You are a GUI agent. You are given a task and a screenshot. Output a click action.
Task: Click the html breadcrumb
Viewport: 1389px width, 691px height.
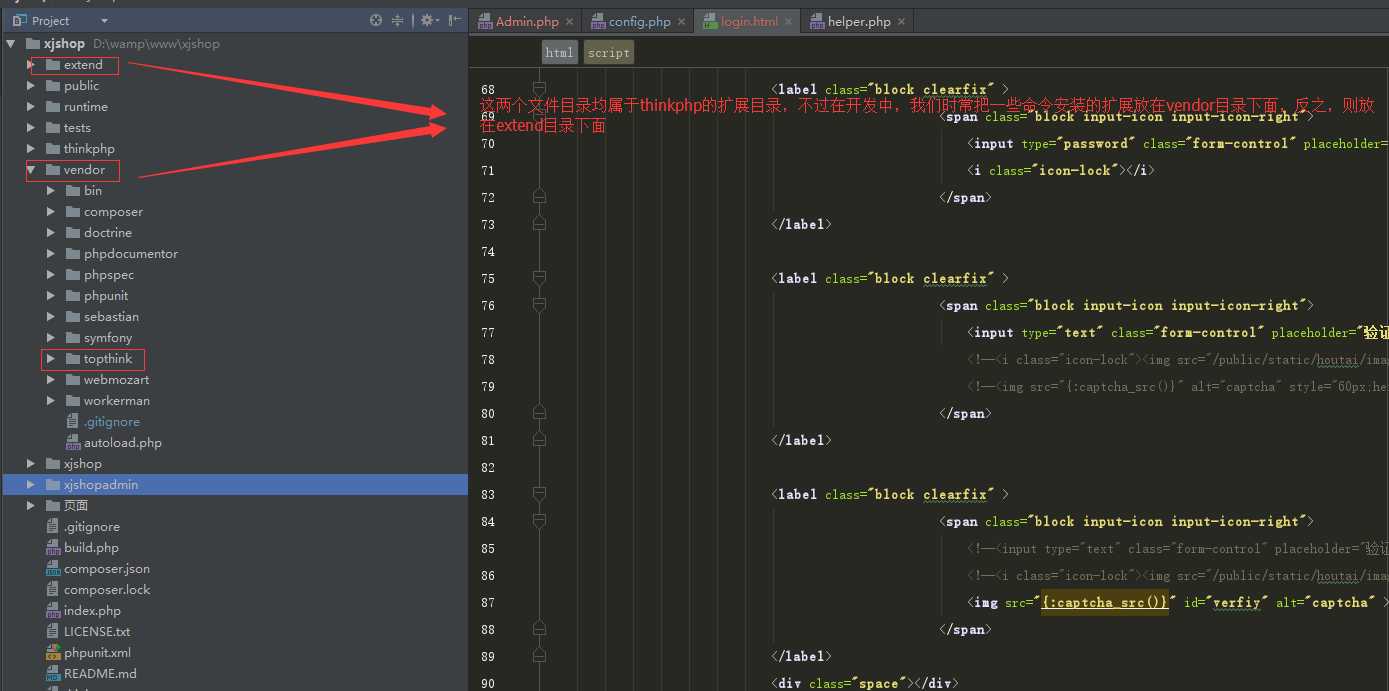[559, 53]
